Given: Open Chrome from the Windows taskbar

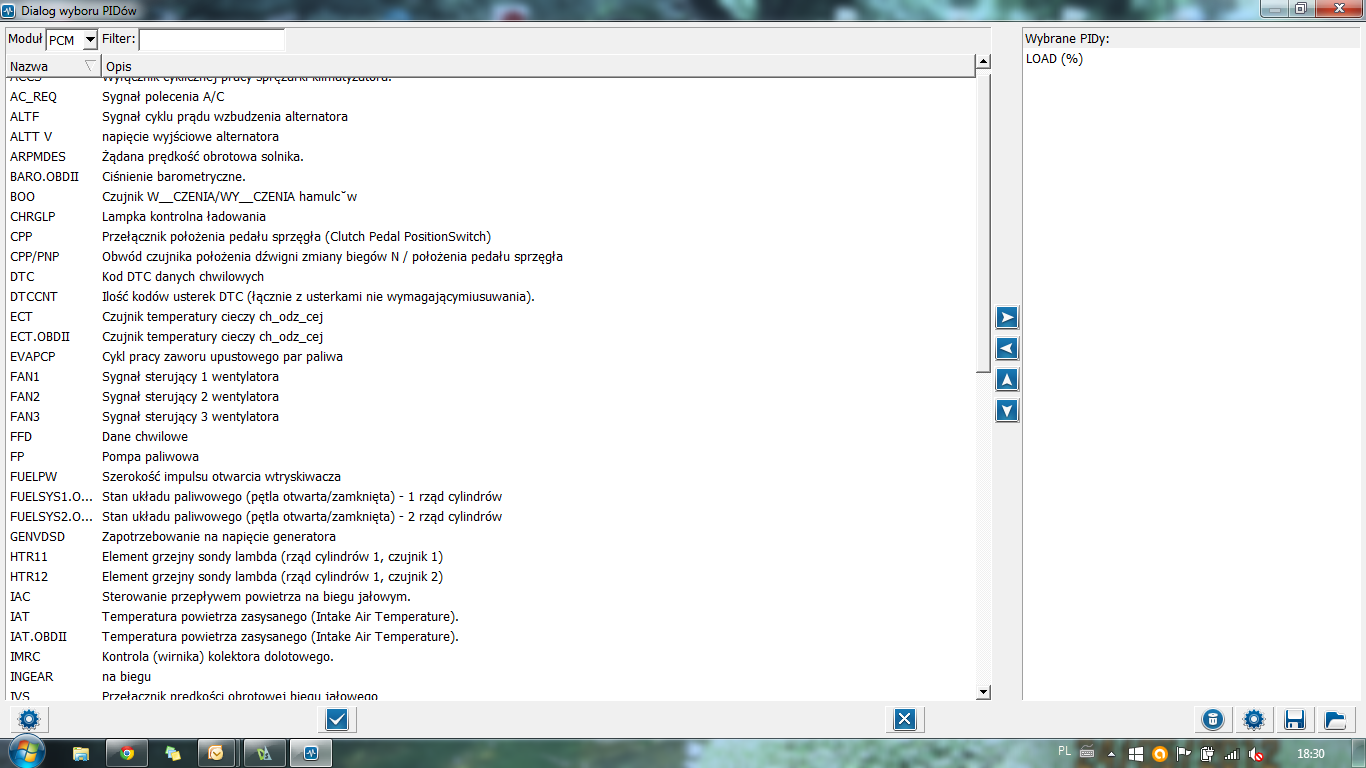Looking at the screenshot, I should pos(127,753).
